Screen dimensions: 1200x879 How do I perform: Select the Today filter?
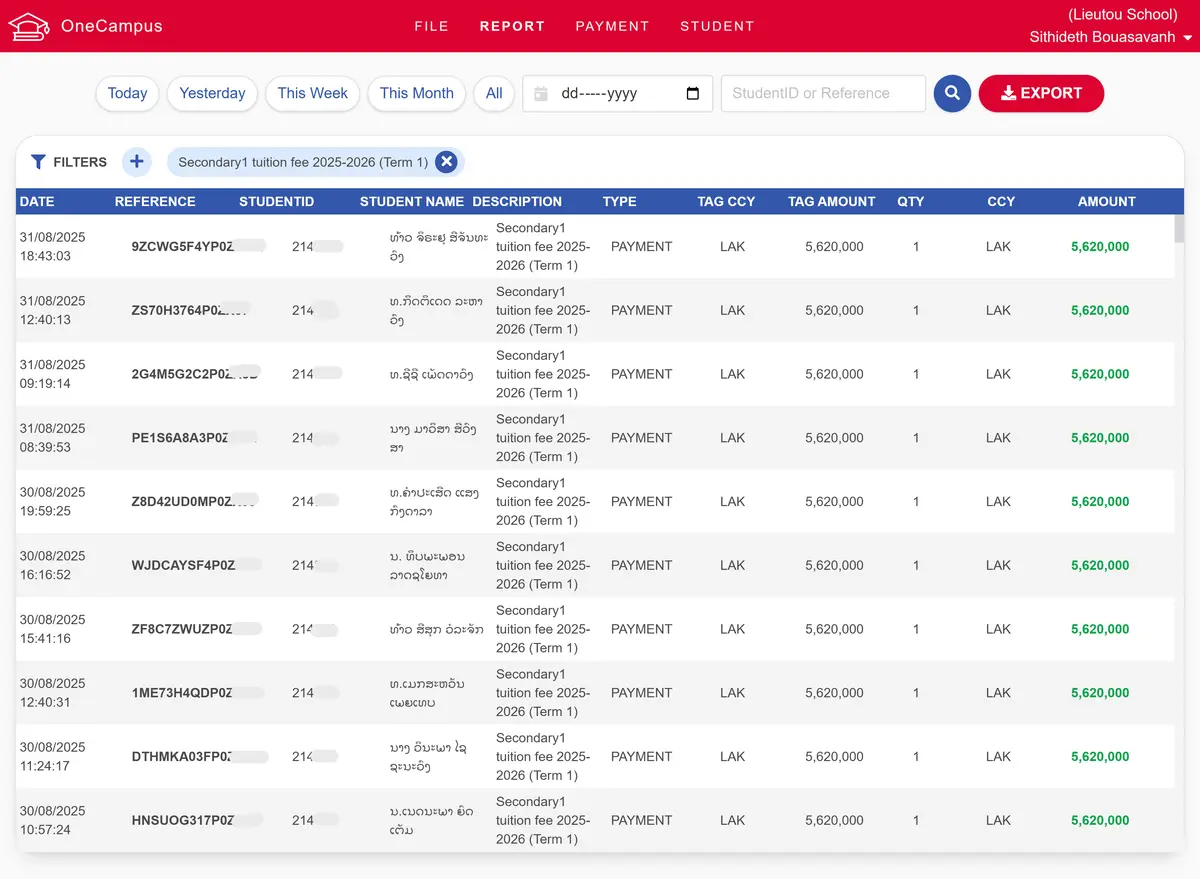[x=127, y=93]
